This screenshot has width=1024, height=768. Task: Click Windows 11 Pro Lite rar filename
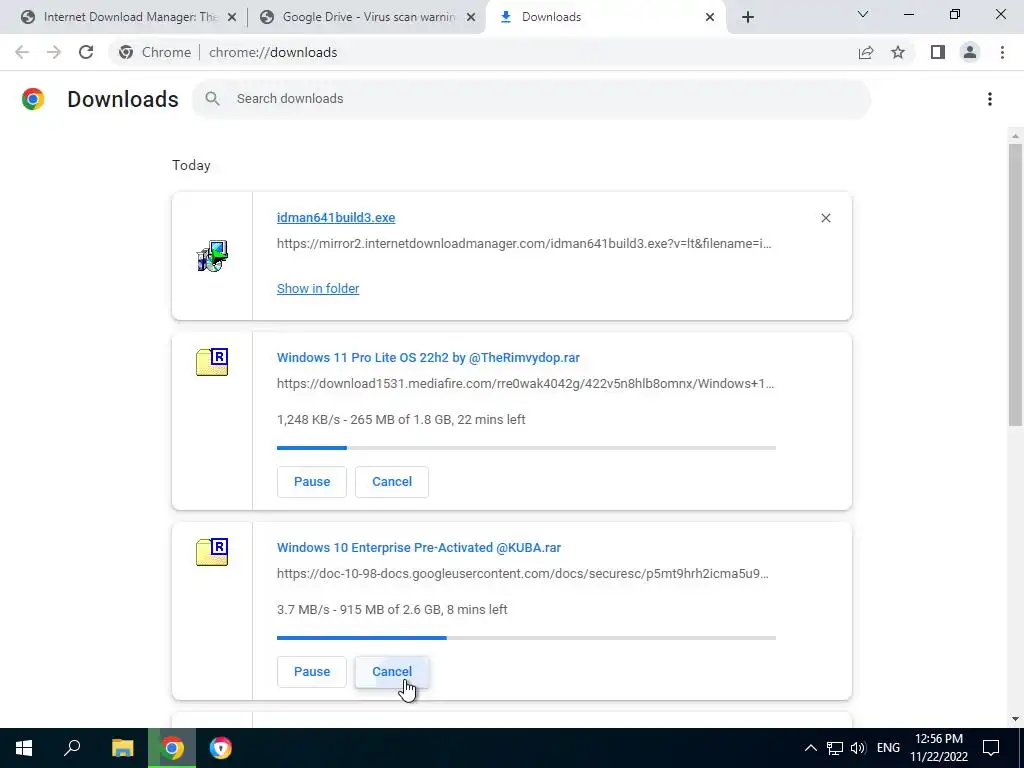[428, 358]
